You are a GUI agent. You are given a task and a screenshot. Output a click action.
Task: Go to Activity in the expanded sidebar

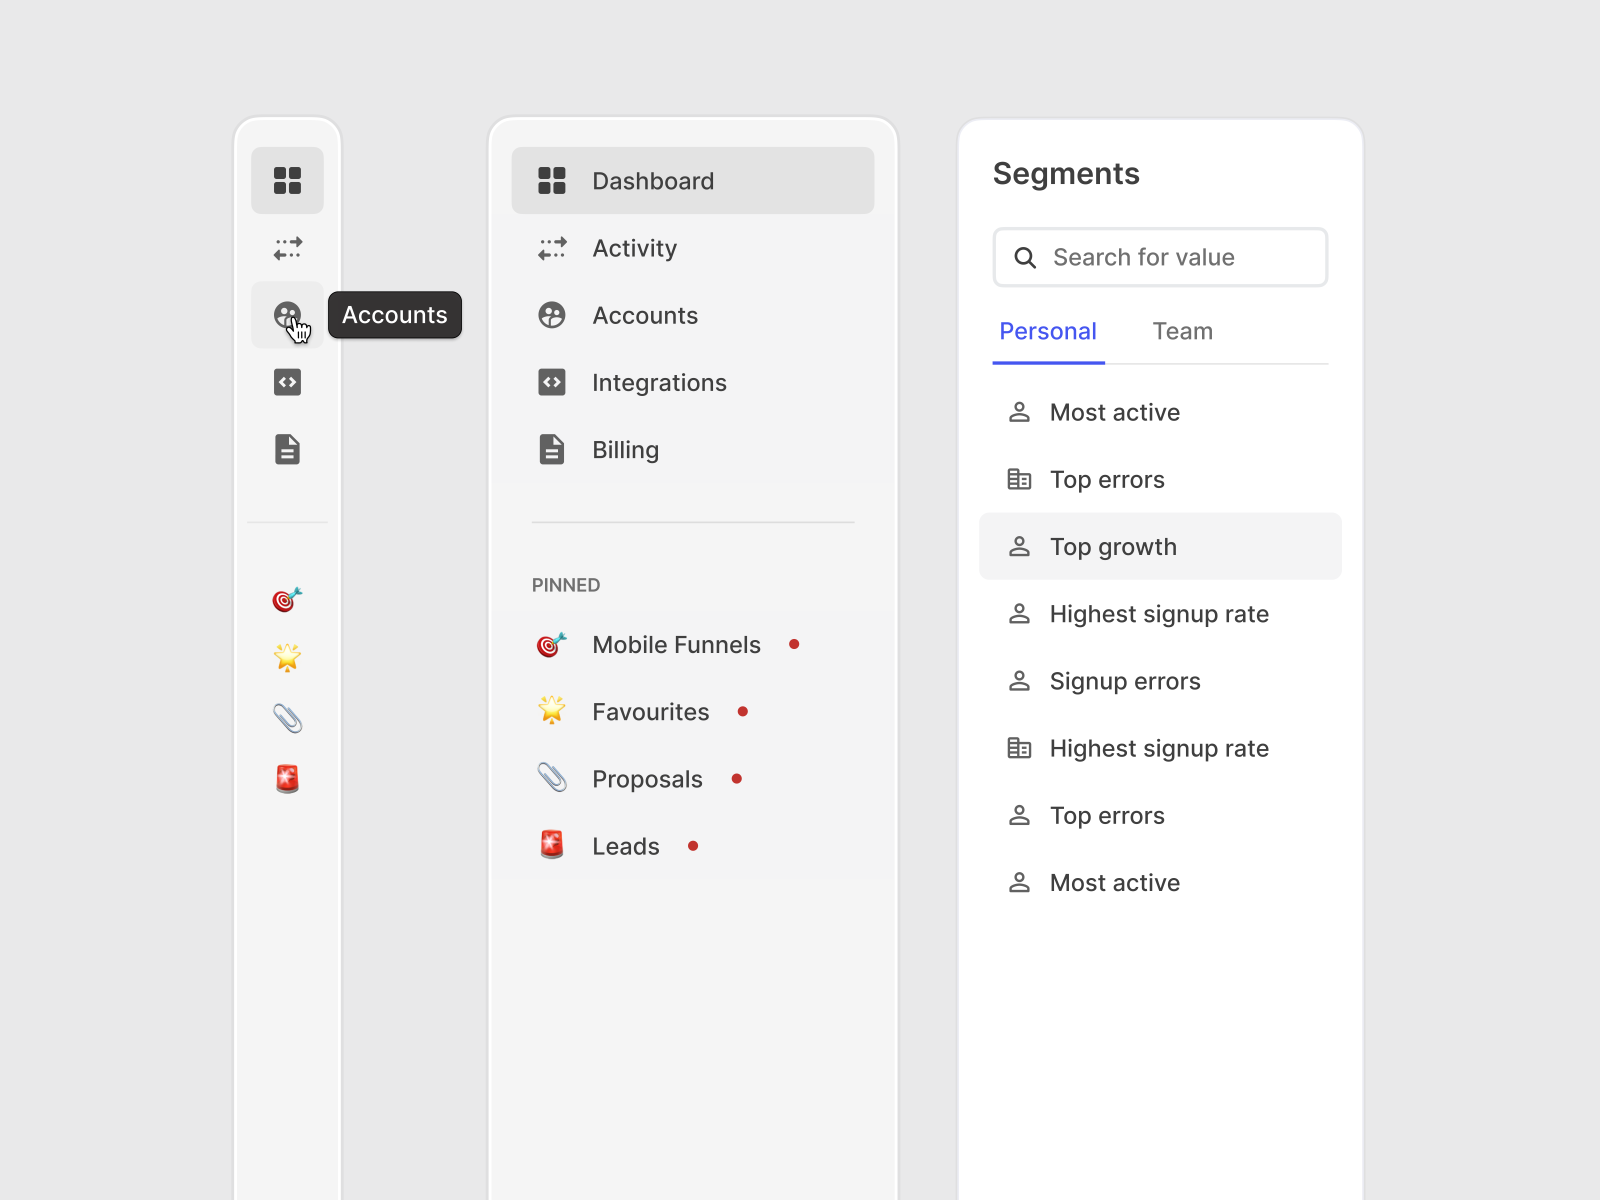pyautogui.click(x=634, y=248)
